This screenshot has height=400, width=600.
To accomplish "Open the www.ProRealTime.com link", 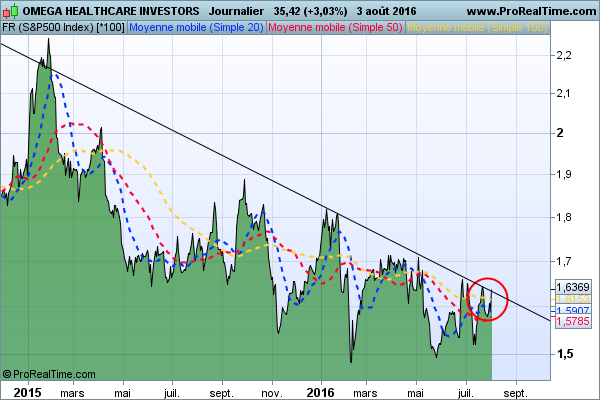I will tap(531, 11).
